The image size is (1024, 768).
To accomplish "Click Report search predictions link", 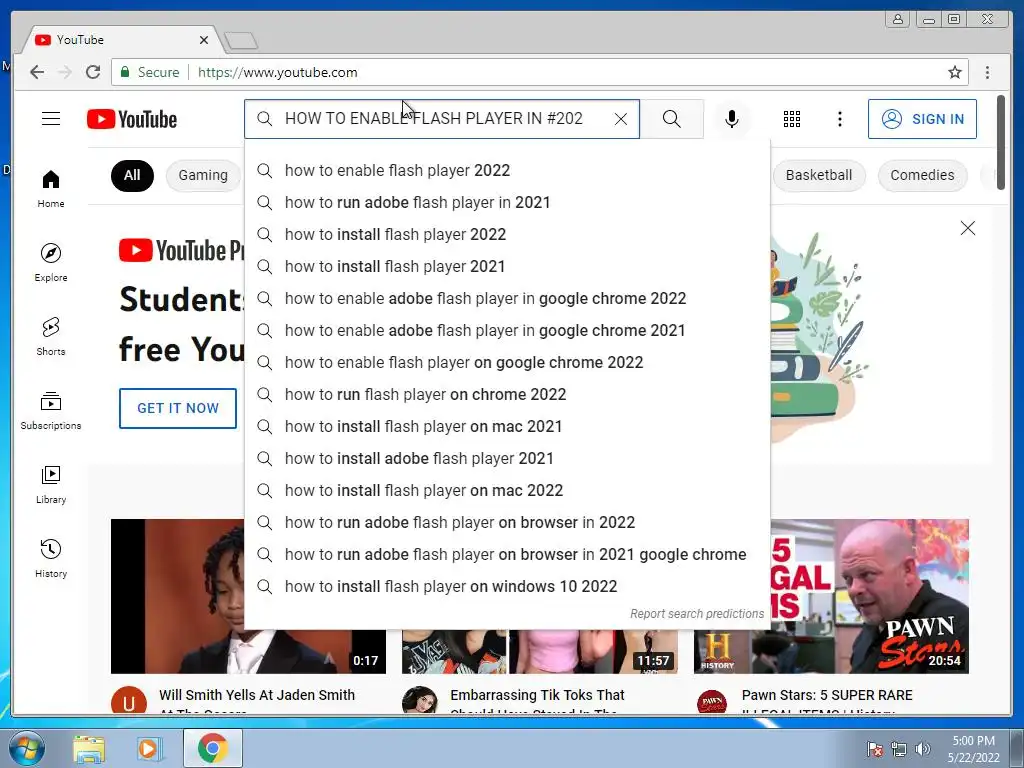I will 697,614.
